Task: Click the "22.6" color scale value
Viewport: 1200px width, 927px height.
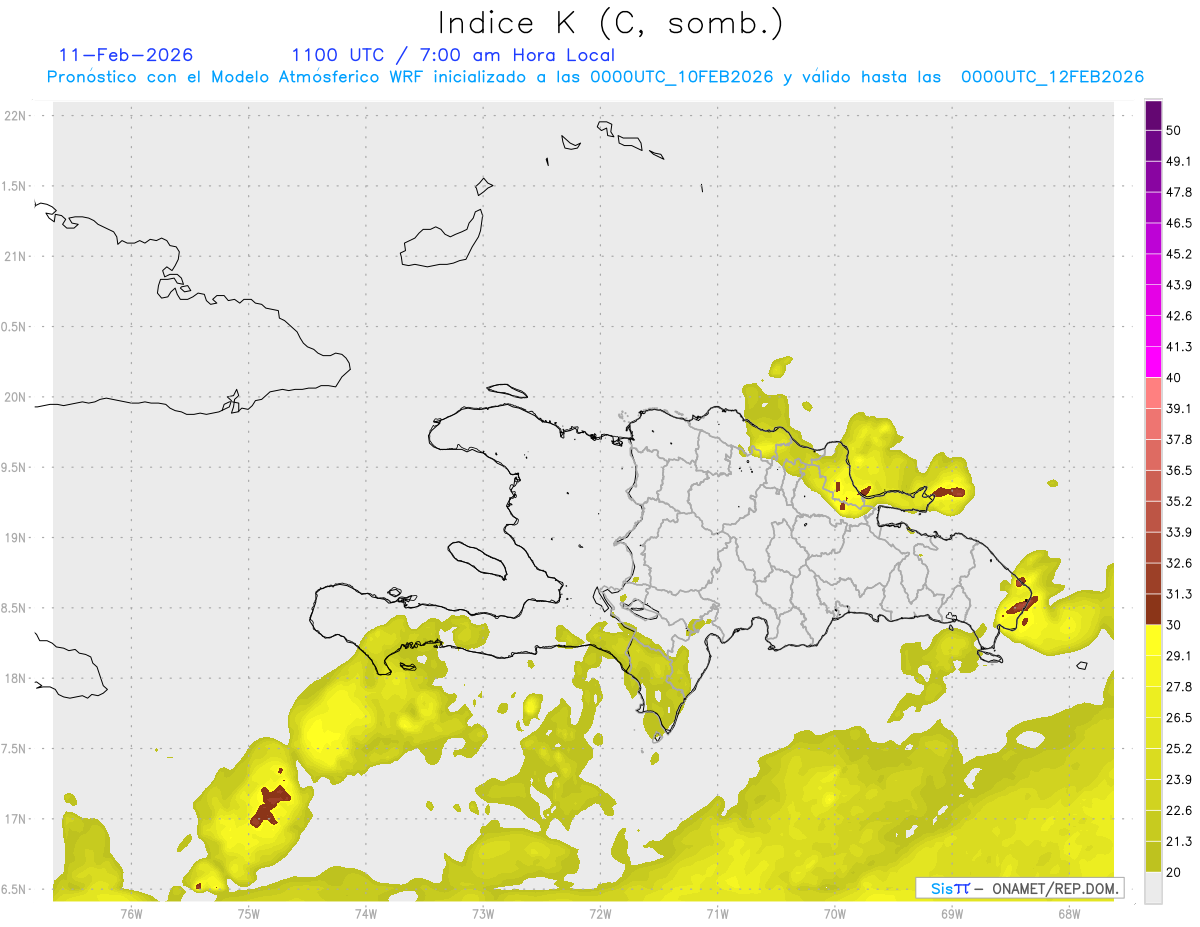Action: point(1179,811)
